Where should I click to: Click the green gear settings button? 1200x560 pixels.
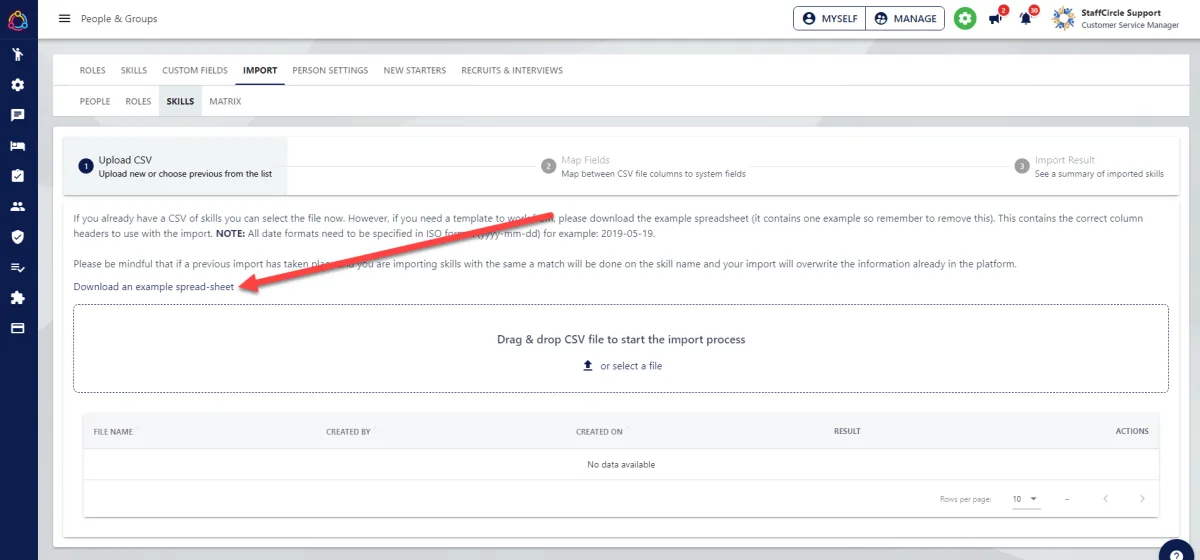point(964,19)
